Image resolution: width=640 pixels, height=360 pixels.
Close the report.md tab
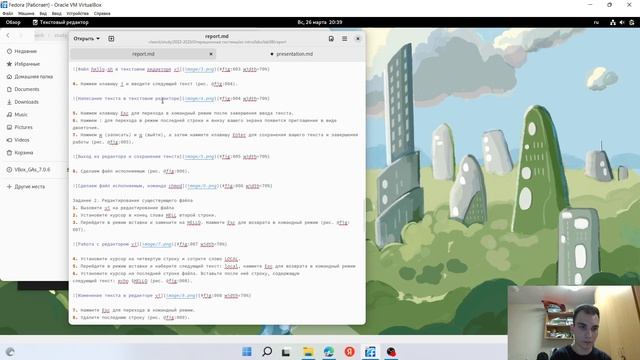tap(211, 54)
